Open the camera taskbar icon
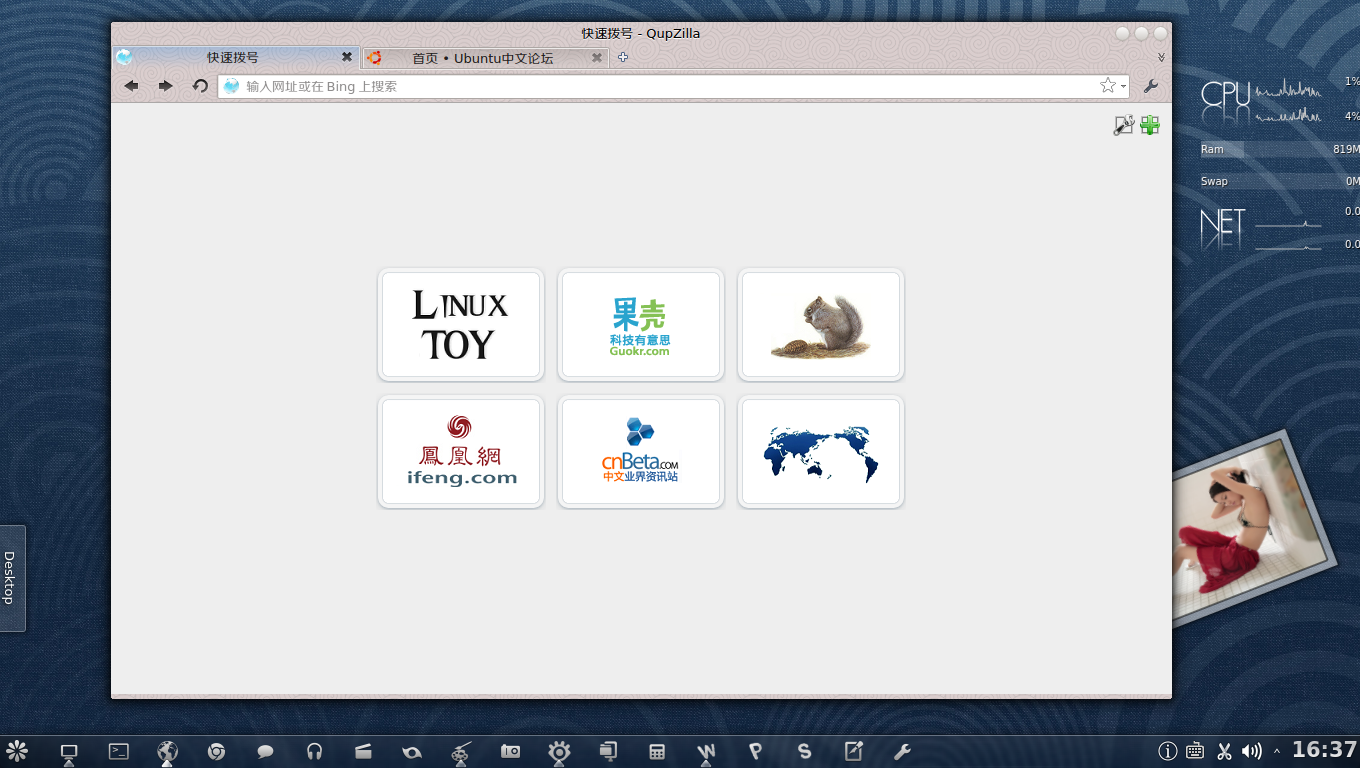Image resolution: width=1360 pixels, height=768 pixels. pos(510,751)
